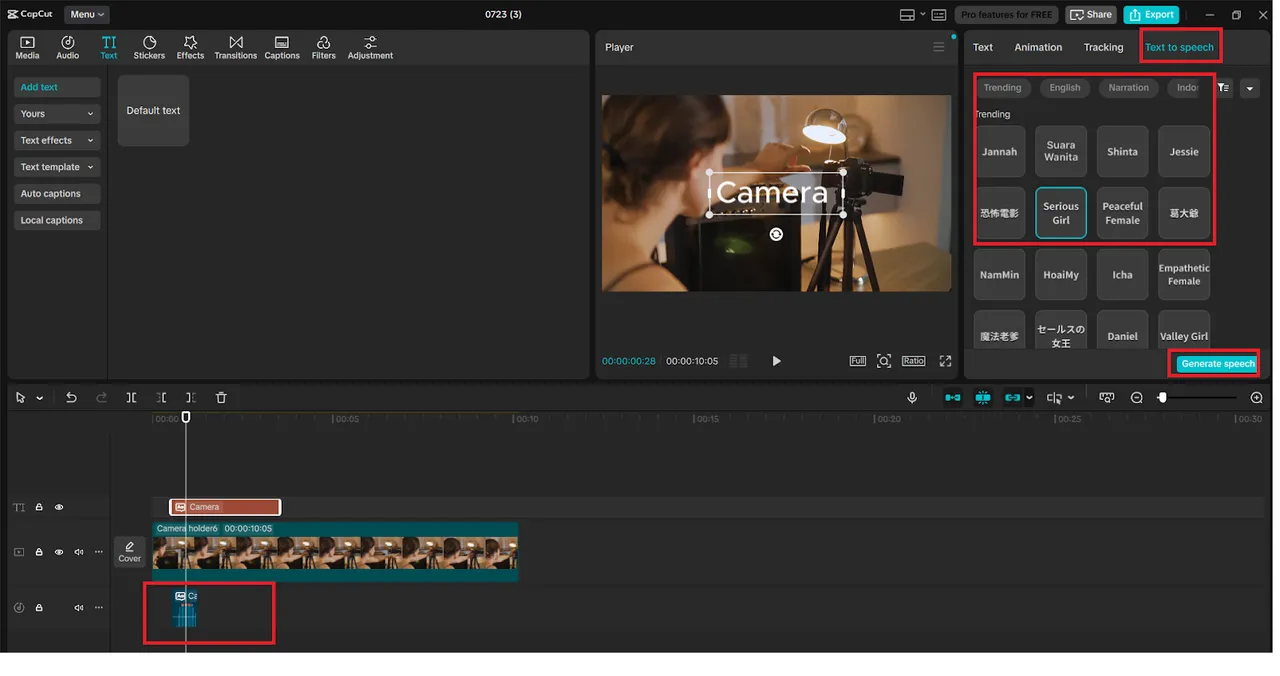This screenshot has height=676, width=1280.
Task: Open the select tool mode dropdown arrow
Action: pos(40,398)
